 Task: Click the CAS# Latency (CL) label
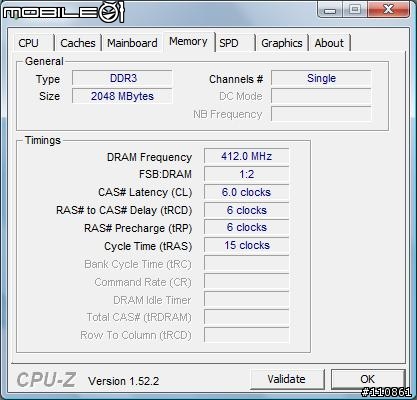point(145,192)
